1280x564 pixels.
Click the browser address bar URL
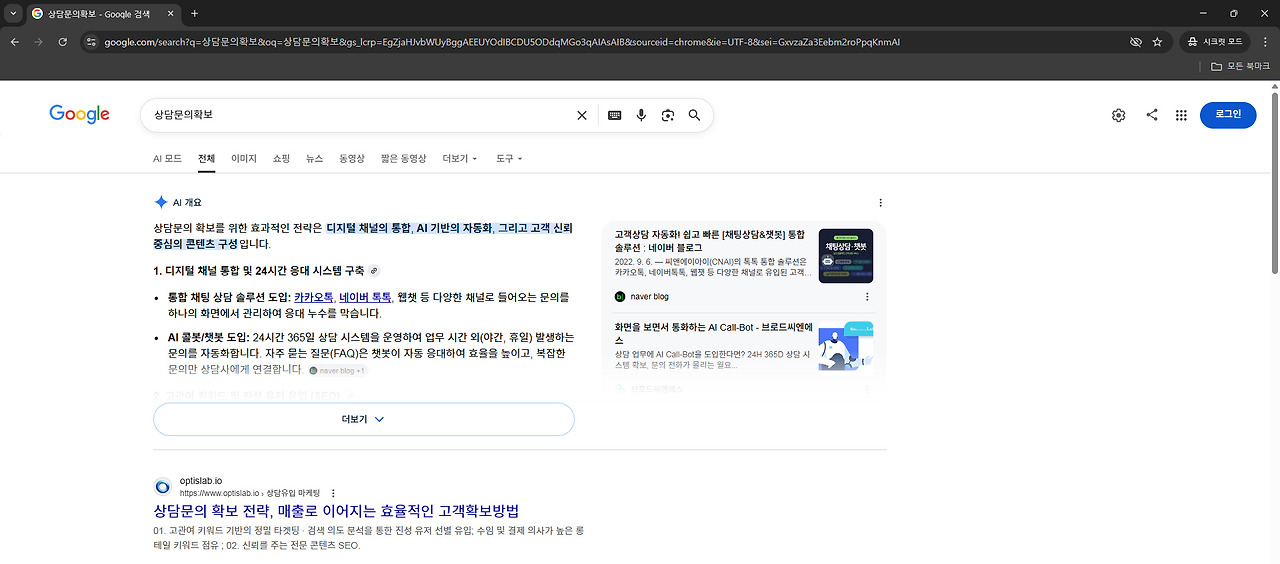pyautogui.click(x=502, y=42)
